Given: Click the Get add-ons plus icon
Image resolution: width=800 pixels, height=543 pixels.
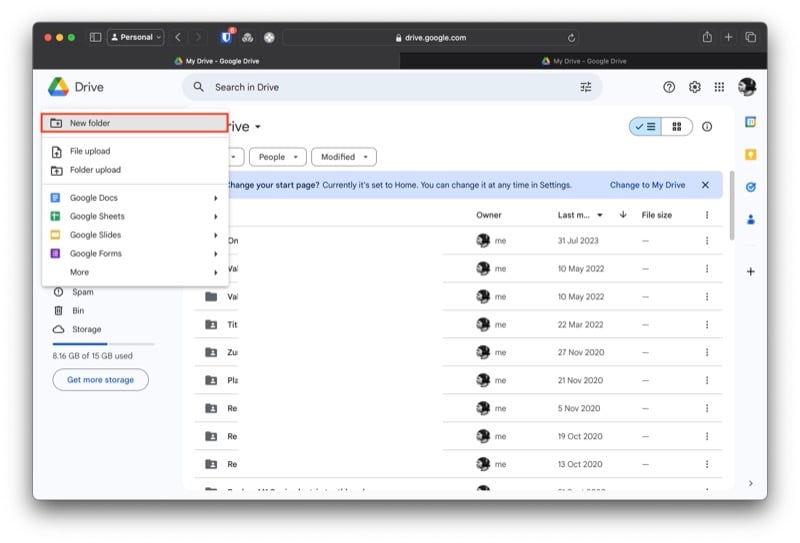Looking at the screenshot, I should click(751, 272).
